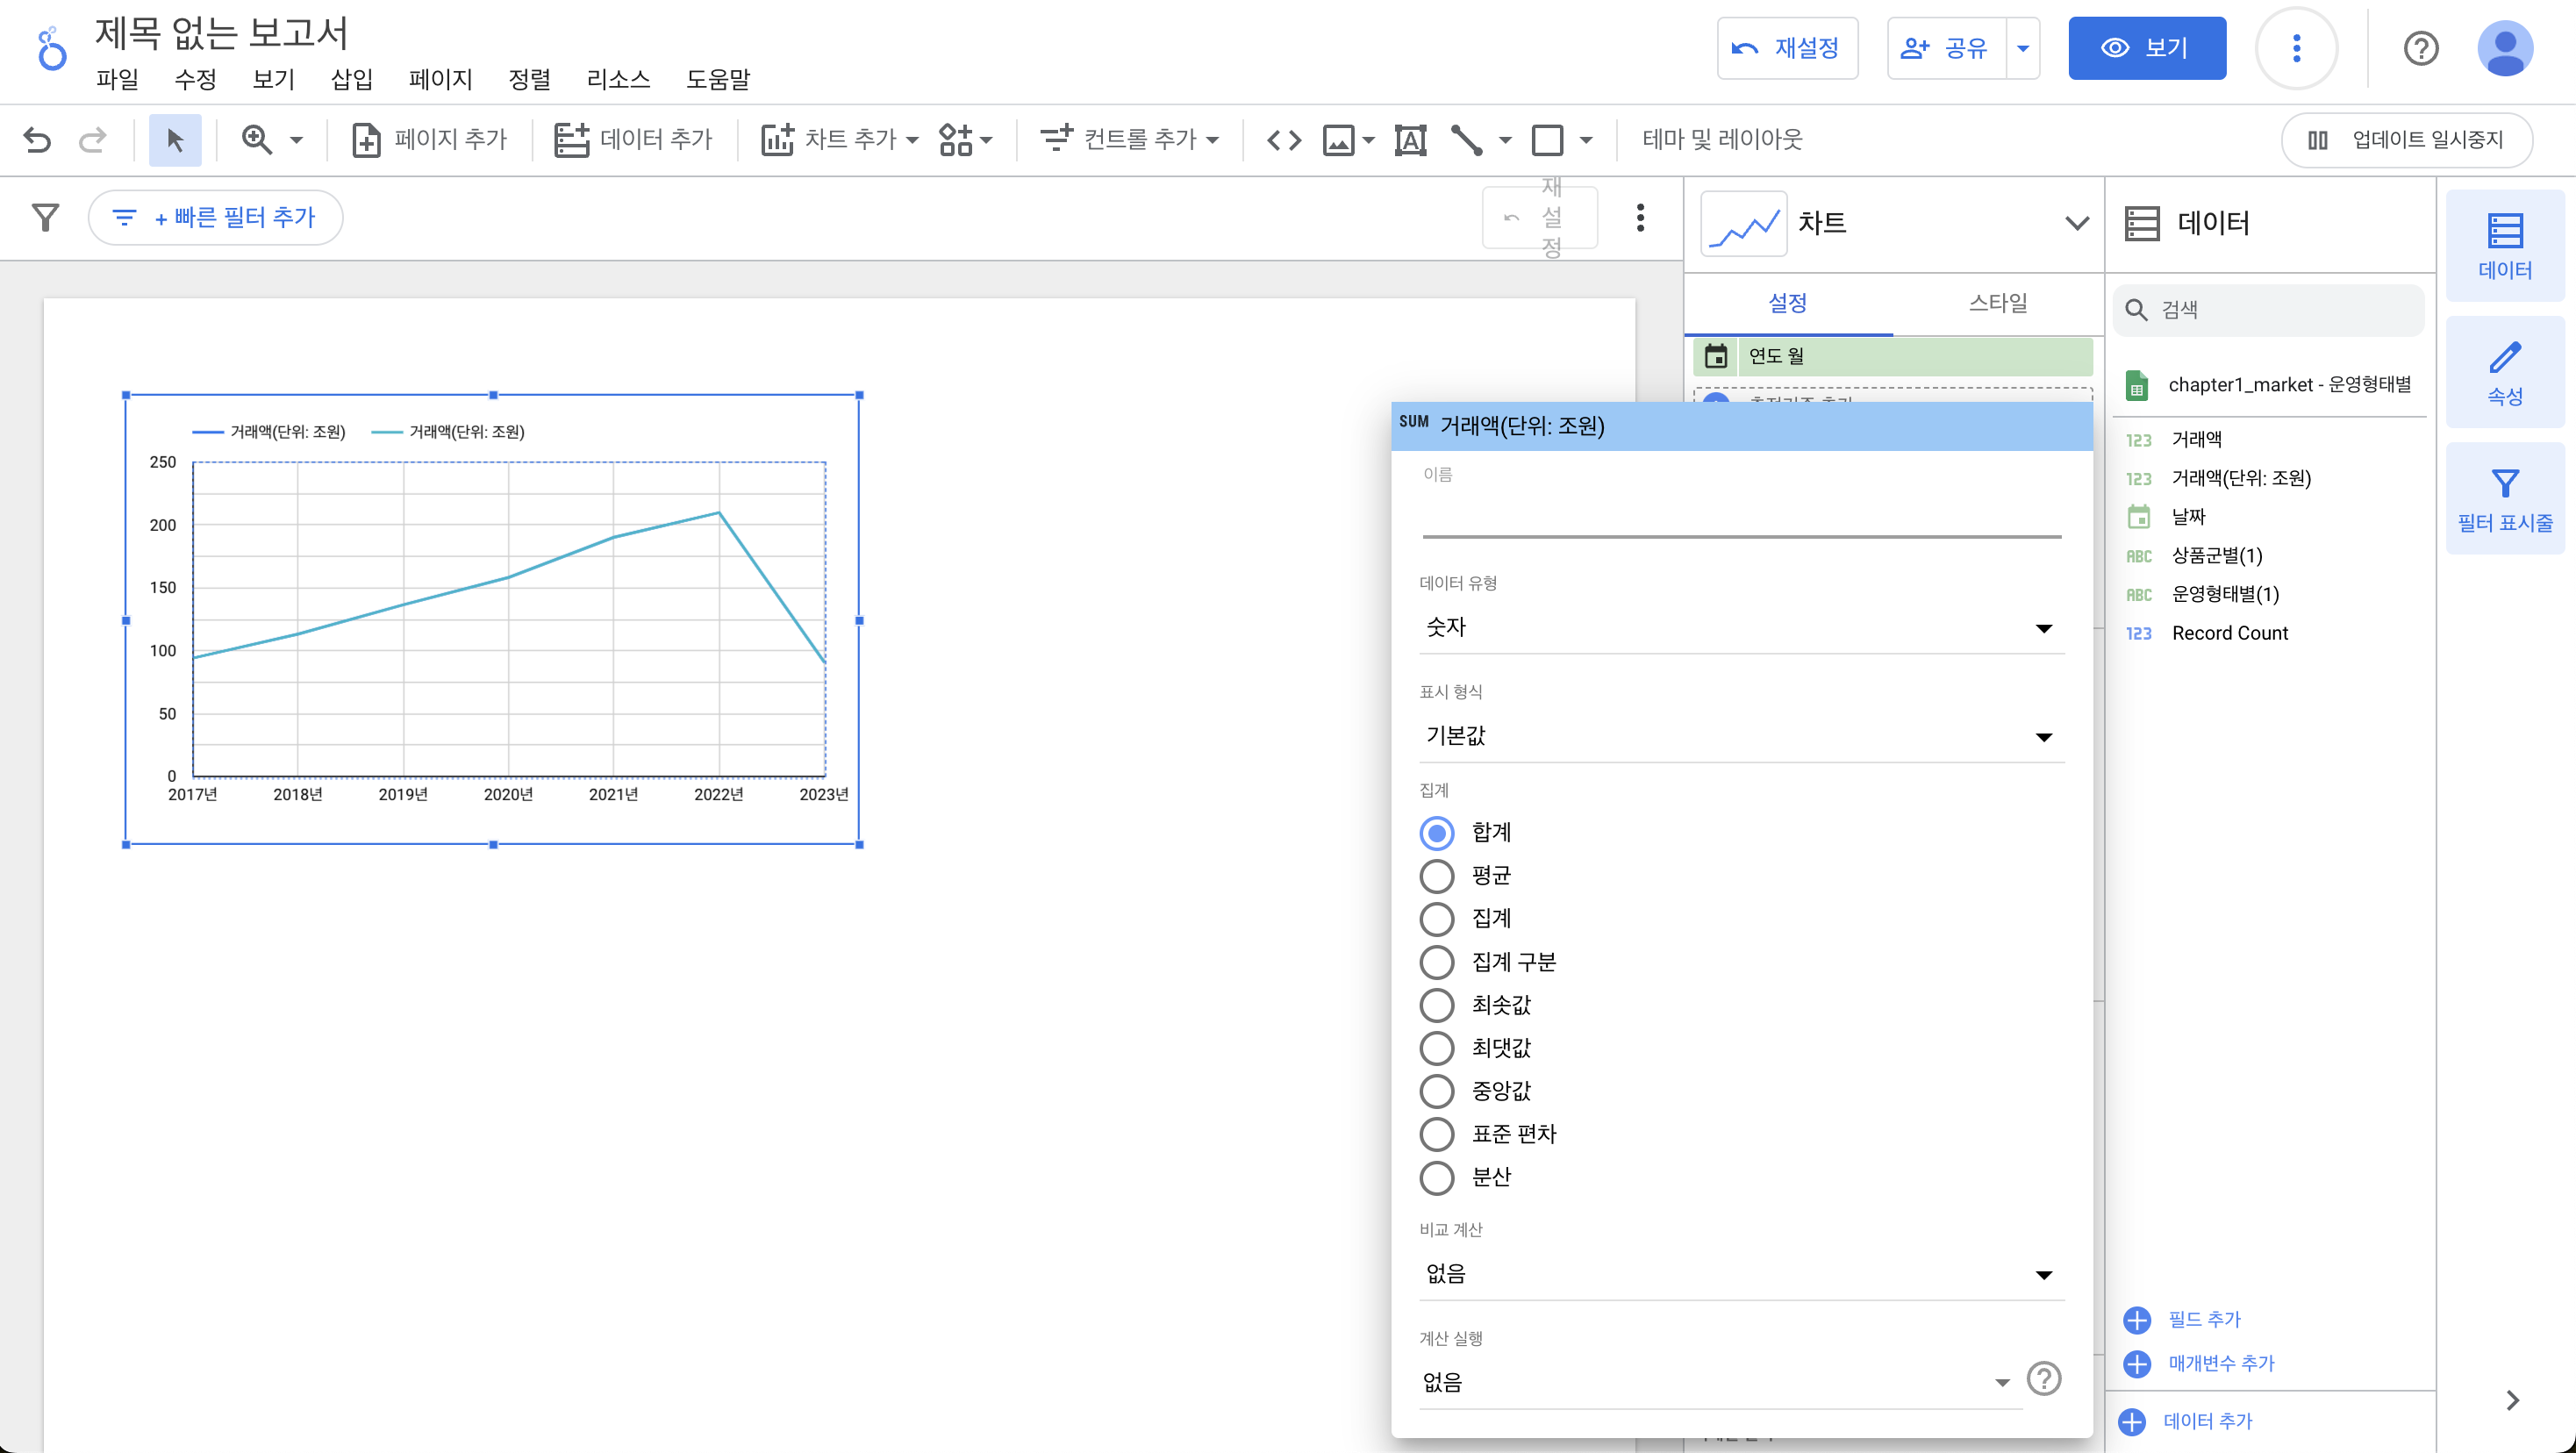The image size is (2576, 1453).
Task: Insert a text box
Action: [x=1410, y=140]
